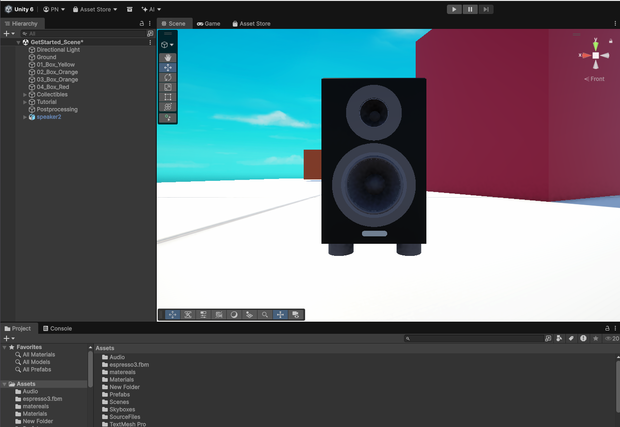Select the Rotate tool
Screen dimensions: 620x427
168,77
